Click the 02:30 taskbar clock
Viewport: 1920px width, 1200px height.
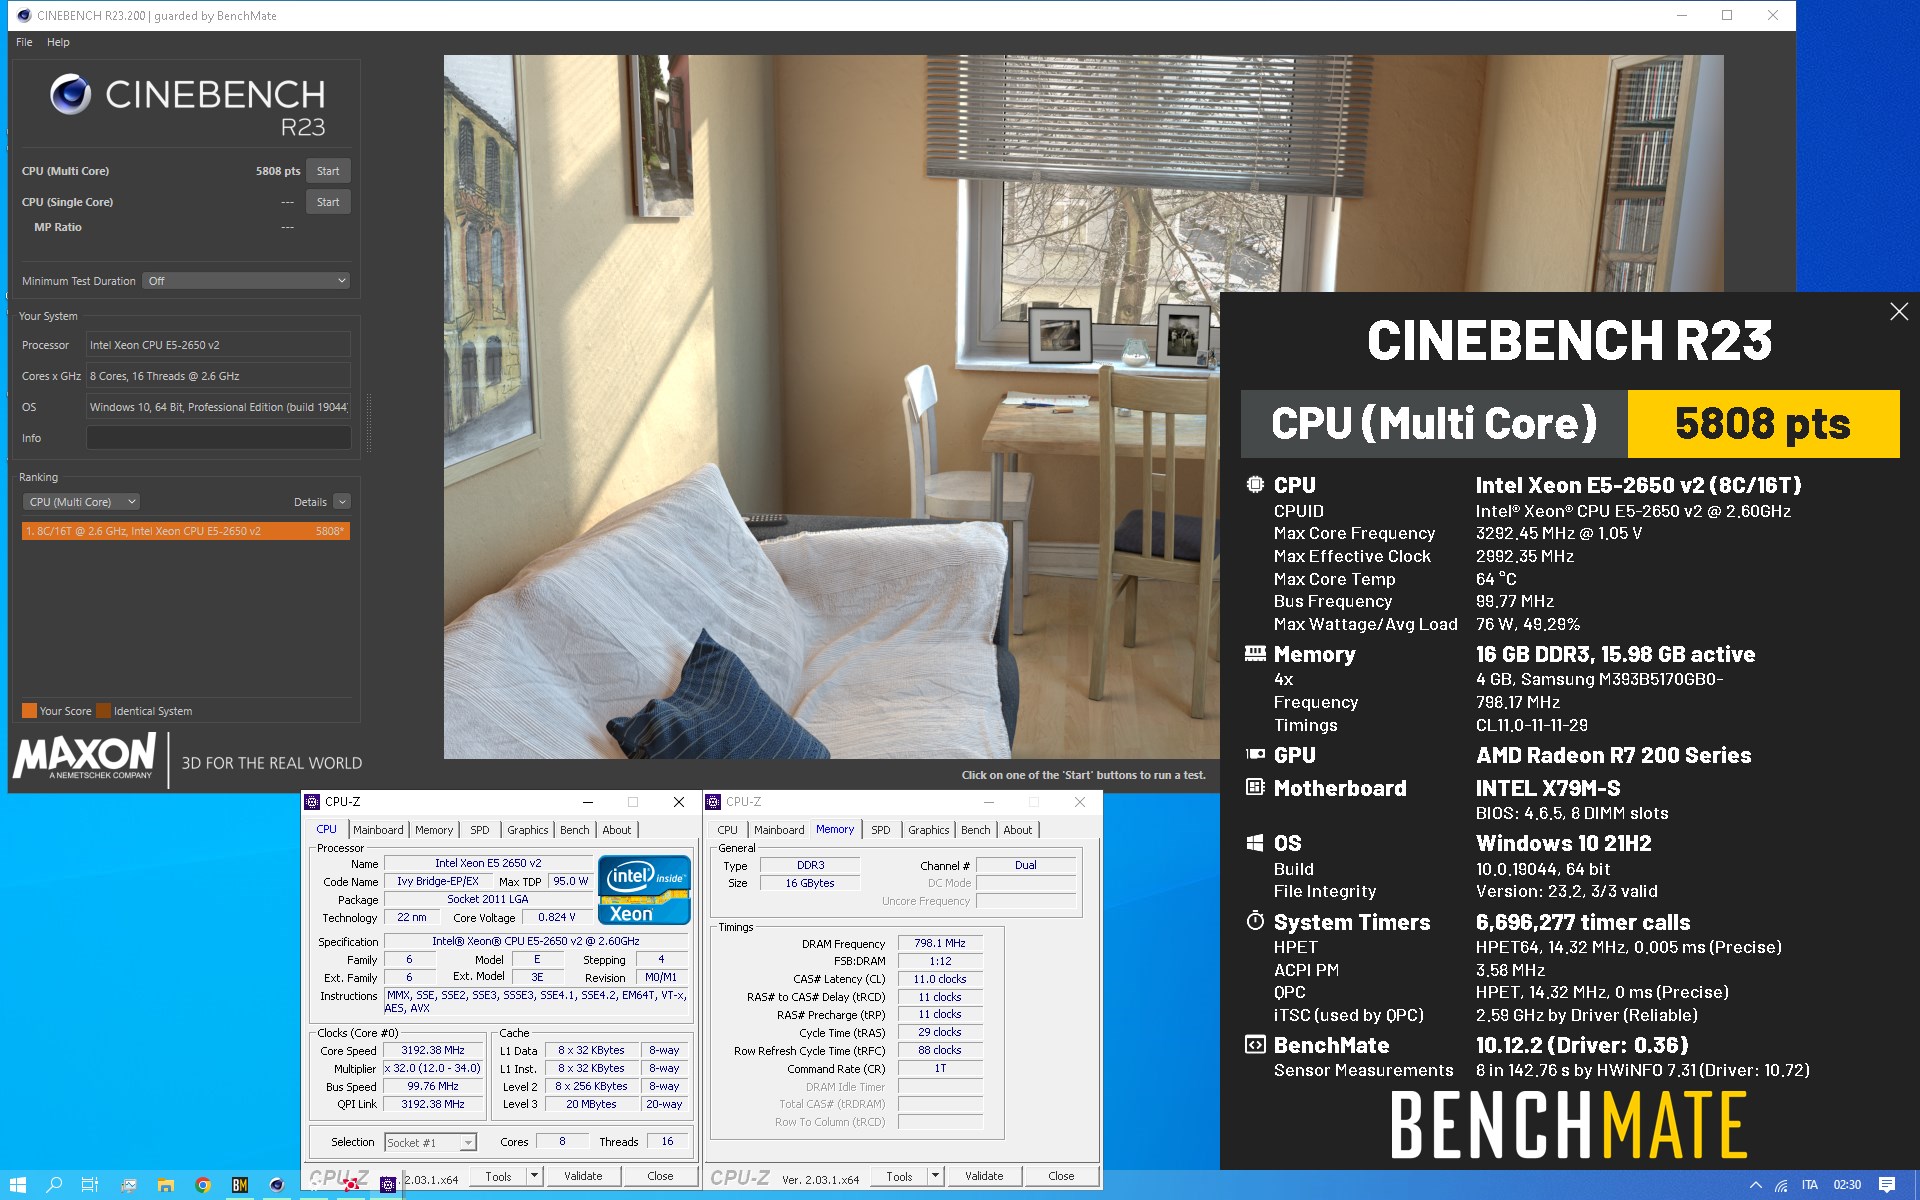coord(1847,1185)
